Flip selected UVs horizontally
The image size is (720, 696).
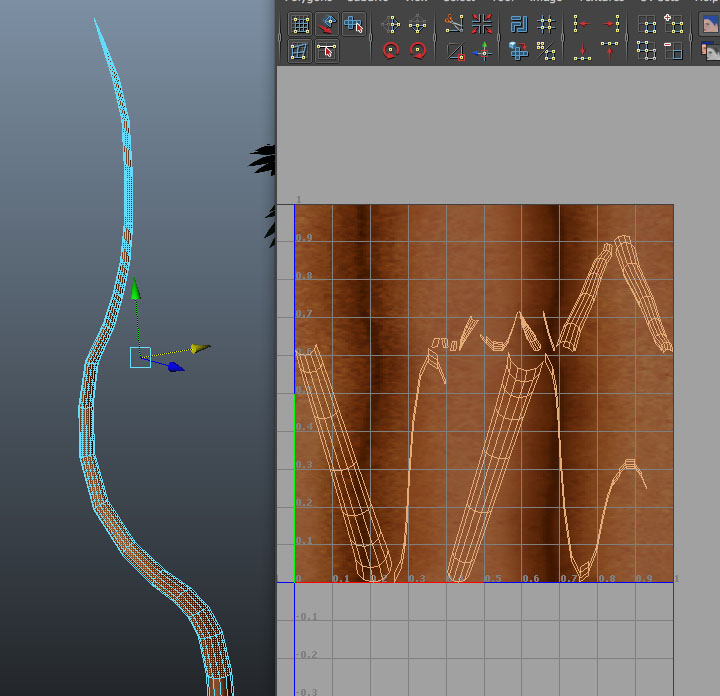tap(390, 24)
